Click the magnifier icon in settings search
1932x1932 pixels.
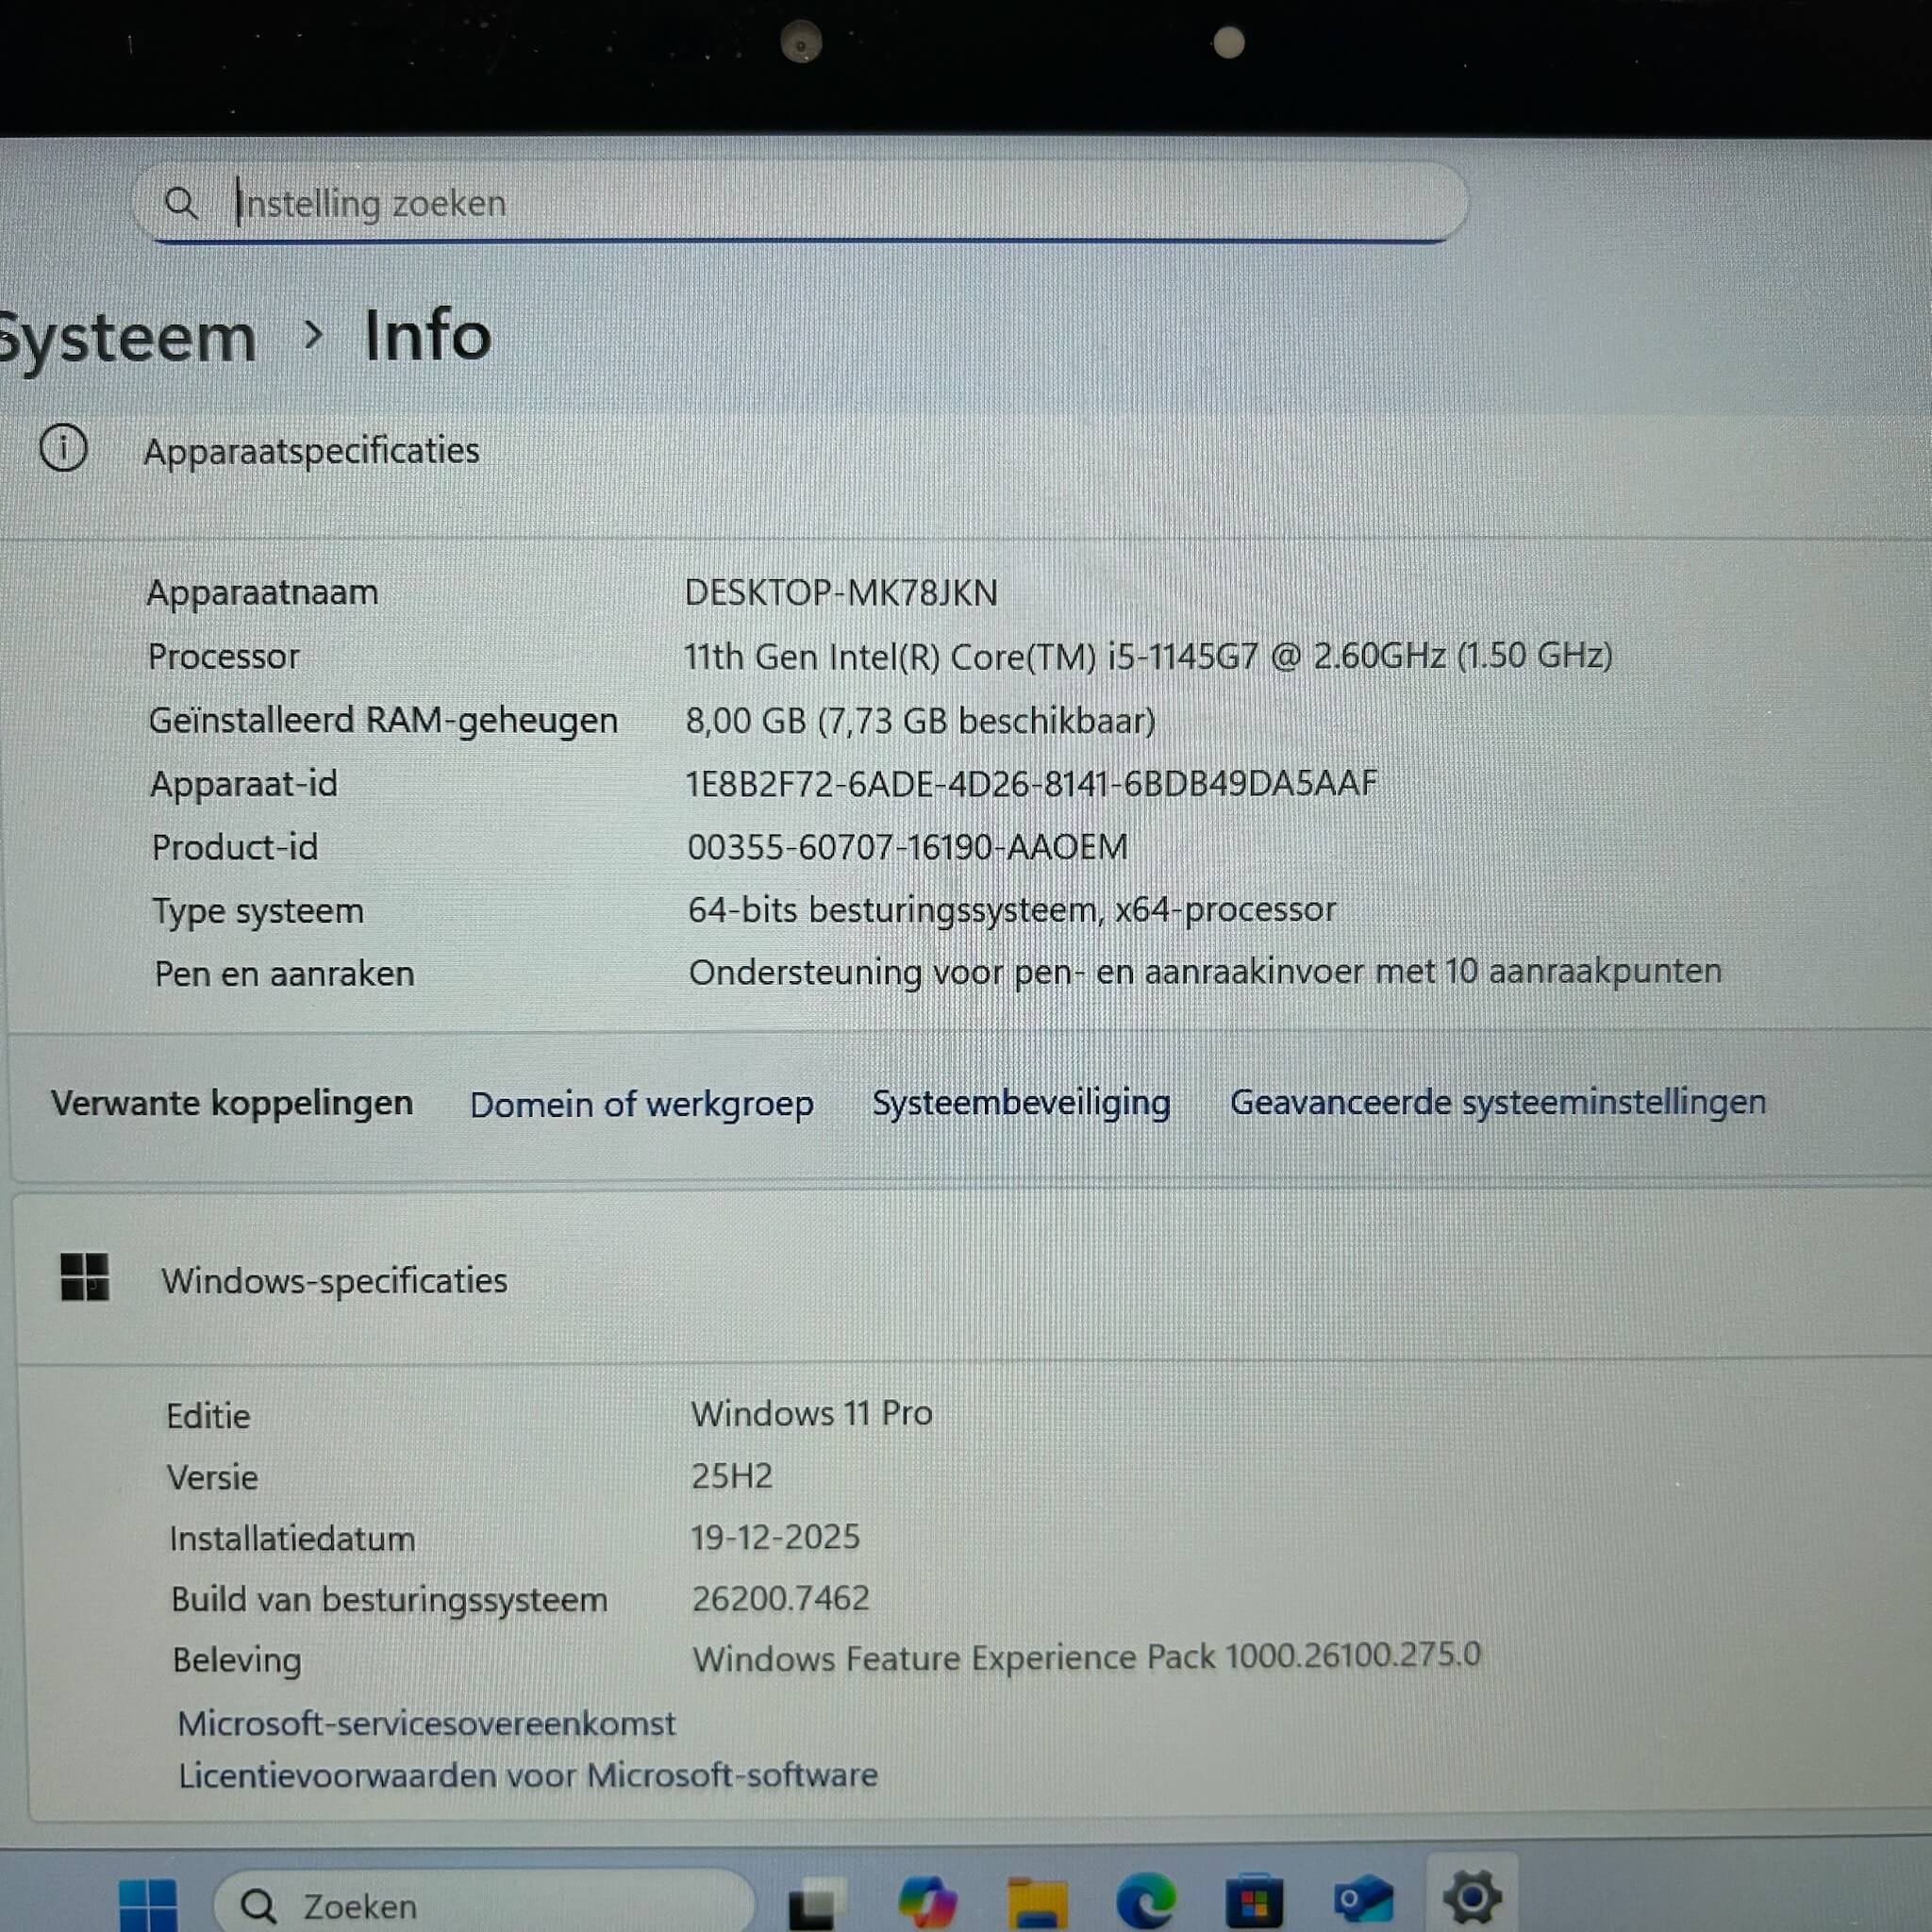(x=181, y=203)
